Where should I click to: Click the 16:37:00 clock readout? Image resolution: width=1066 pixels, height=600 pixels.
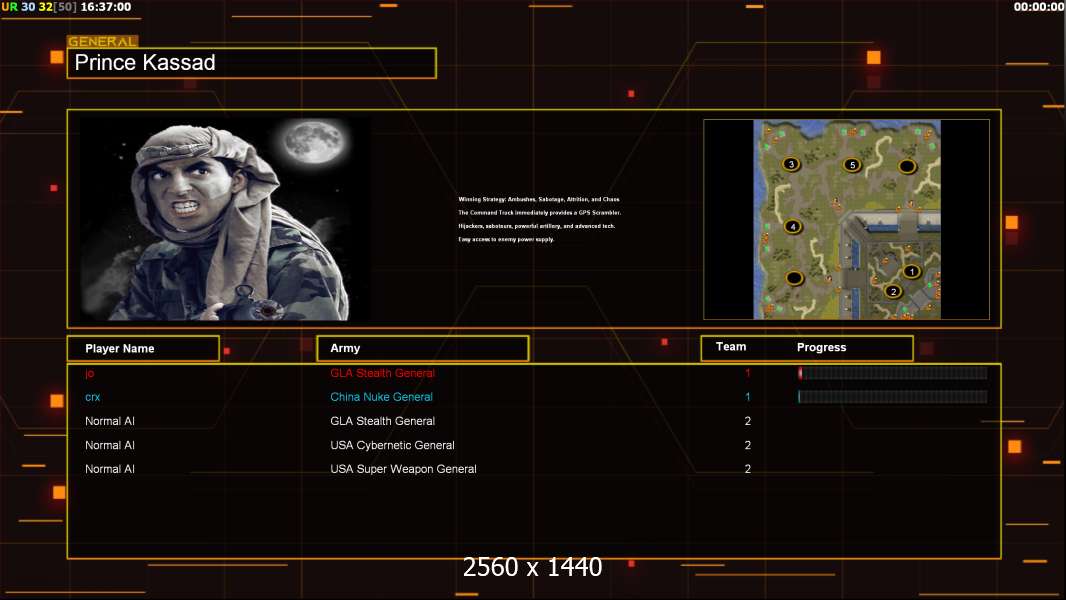[106, 7]
